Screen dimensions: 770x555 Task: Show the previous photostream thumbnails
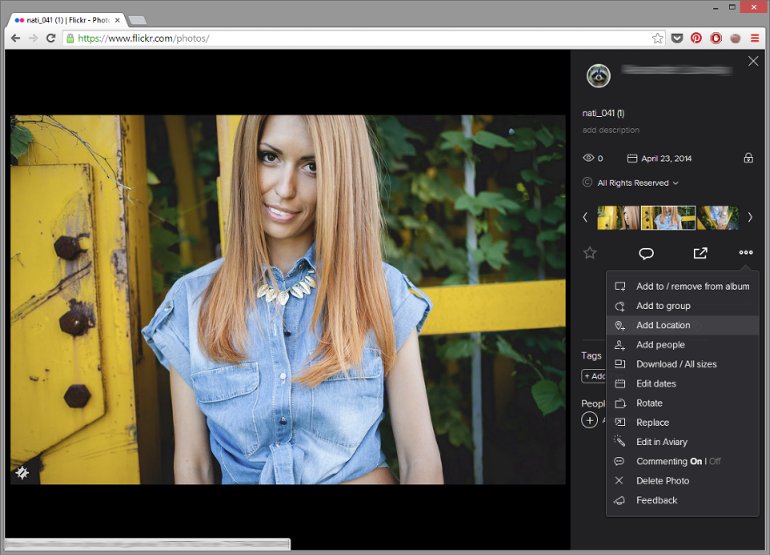[585, 217]
